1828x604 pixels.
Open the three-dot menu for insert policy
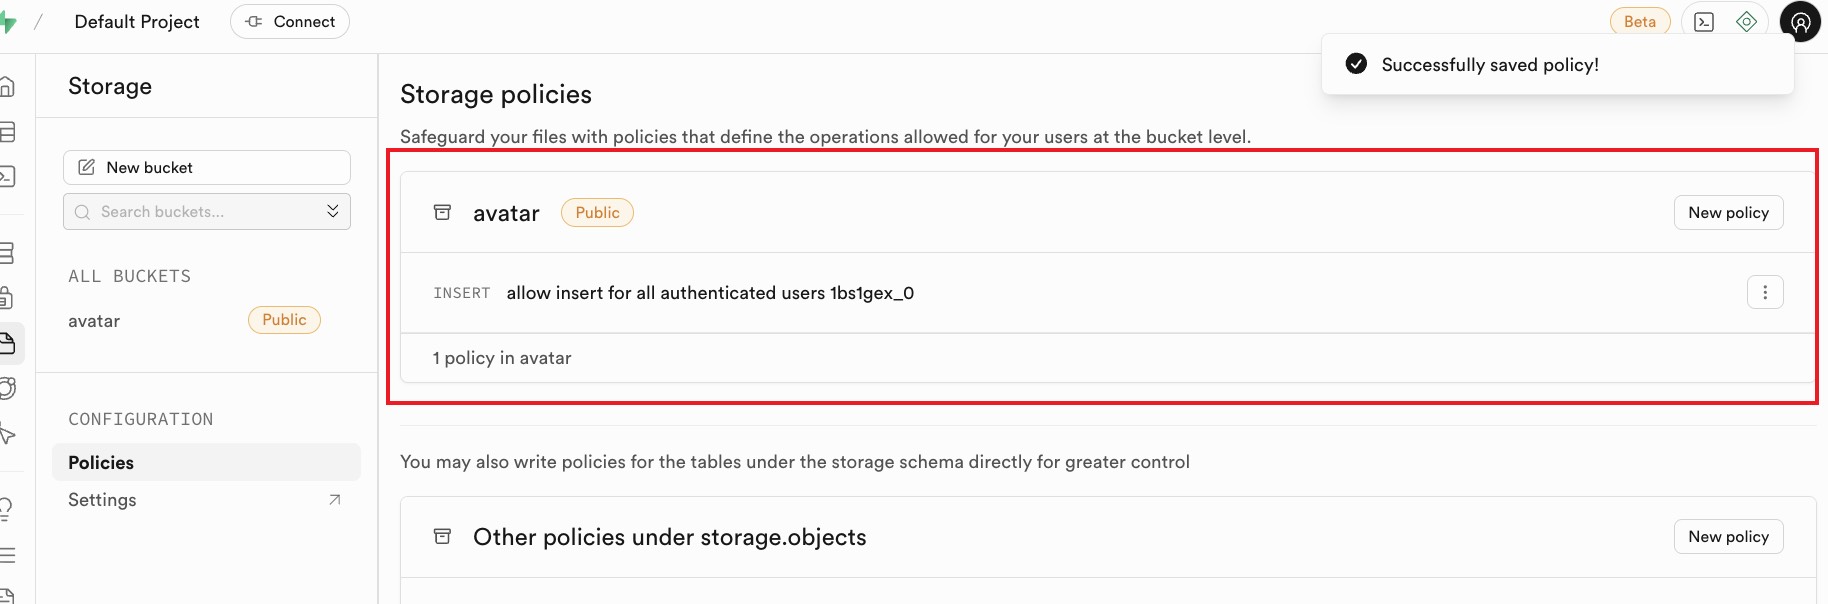tap(1765, 293)
